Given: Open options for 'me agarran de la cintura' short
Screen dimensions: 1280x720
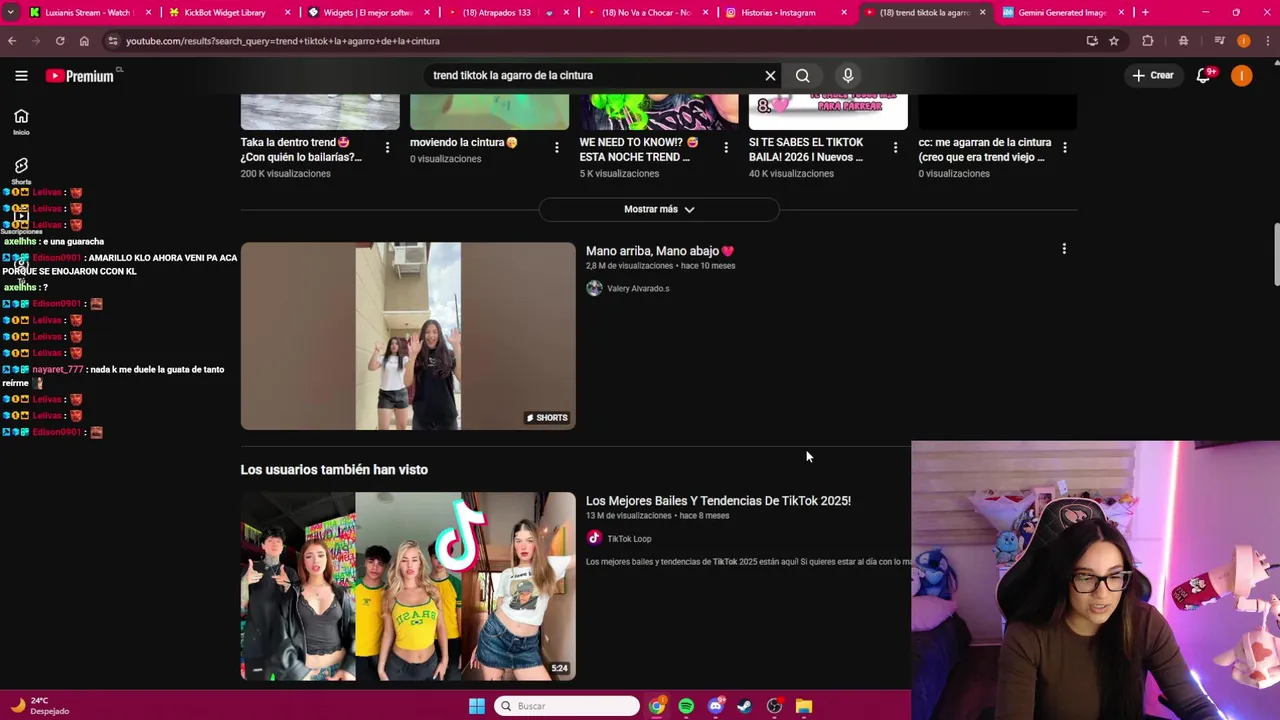Looking at the screenshot, I should click(1064, 148).
